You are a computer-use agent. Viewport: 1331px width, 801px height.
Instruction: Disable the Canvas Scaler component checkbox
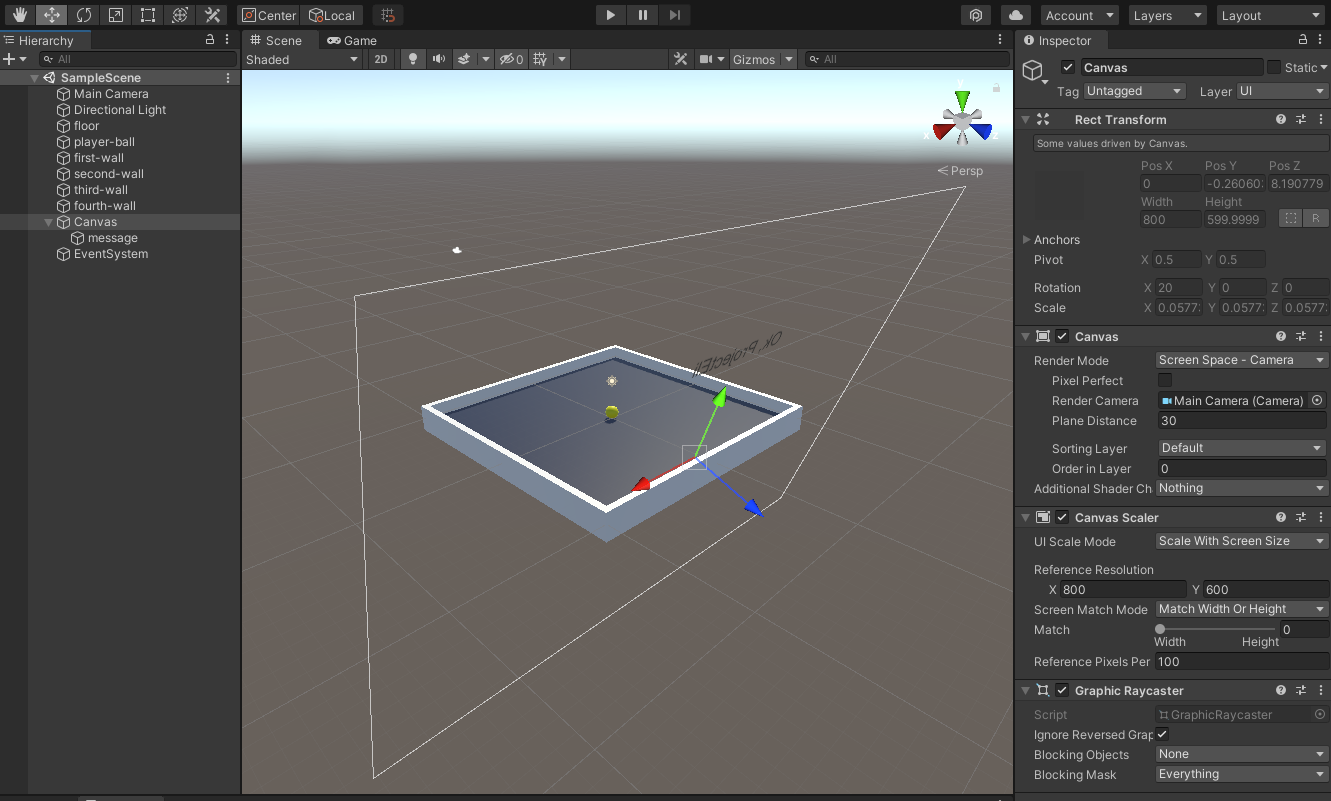click(x=1062, y=517)
